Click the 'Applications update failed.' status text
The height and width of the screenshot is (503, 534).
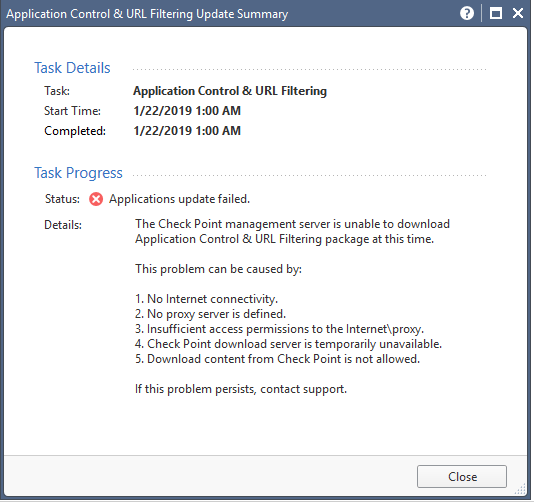tap(179, 199)
